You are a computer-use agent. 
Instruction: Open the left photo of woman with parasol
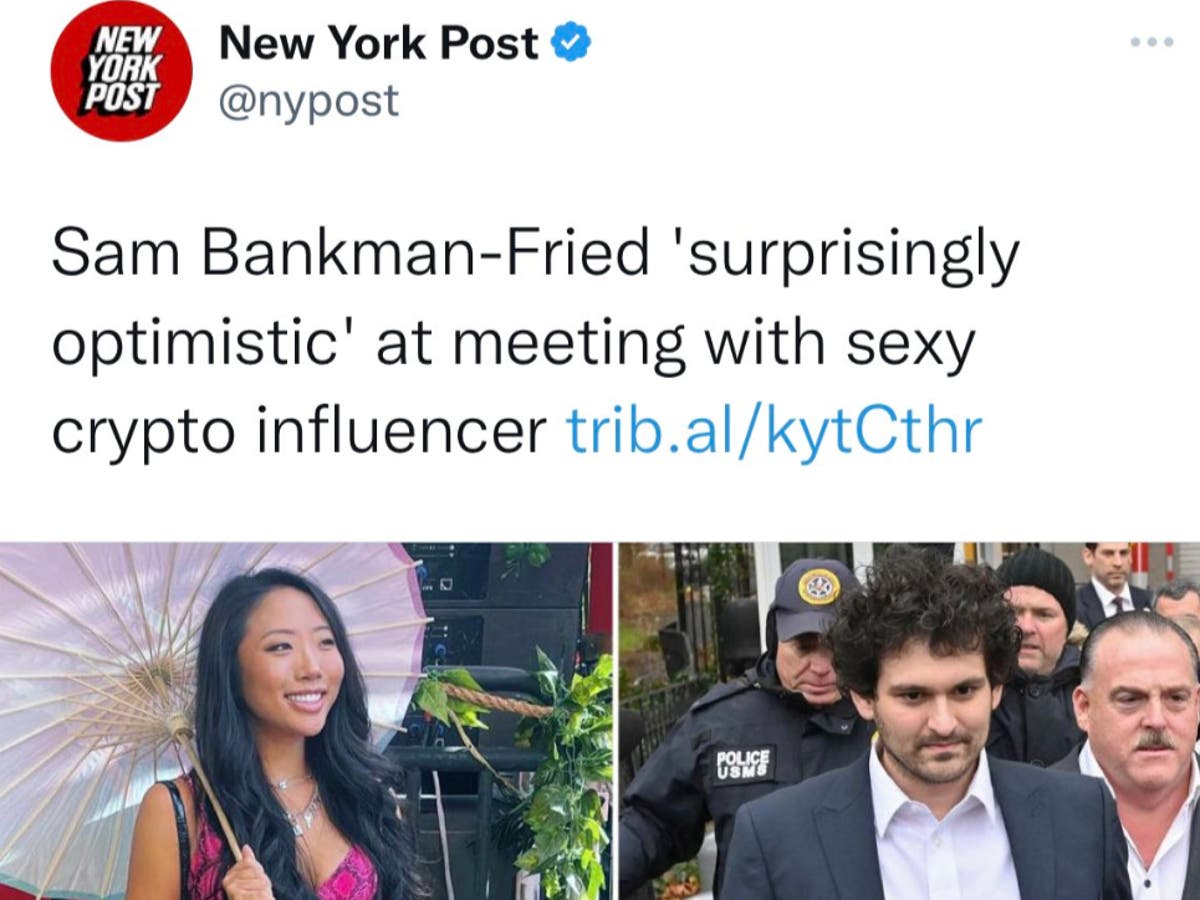pos(306,721)
